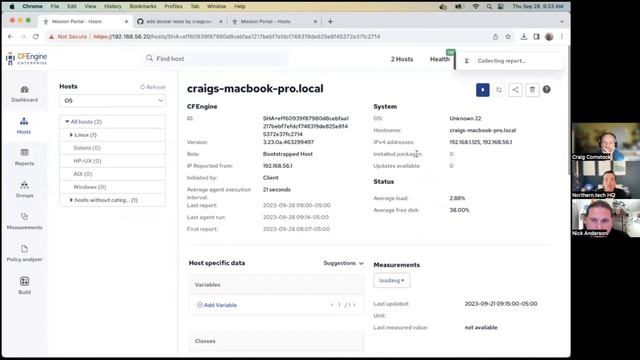Reload the page with browser refresh icon
Viewport: 640px width, 360px height.
(x=36, y=37)
